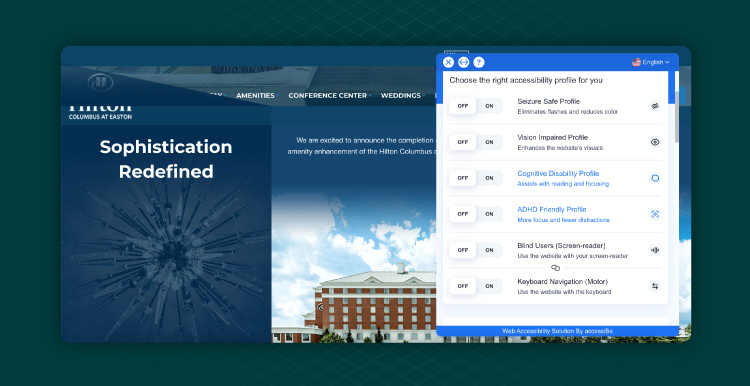The width and height of the screenshot is (750, 386).
Task: Click 'Eliminates flashes and reduces color' text
Action: tap(568, 112)
